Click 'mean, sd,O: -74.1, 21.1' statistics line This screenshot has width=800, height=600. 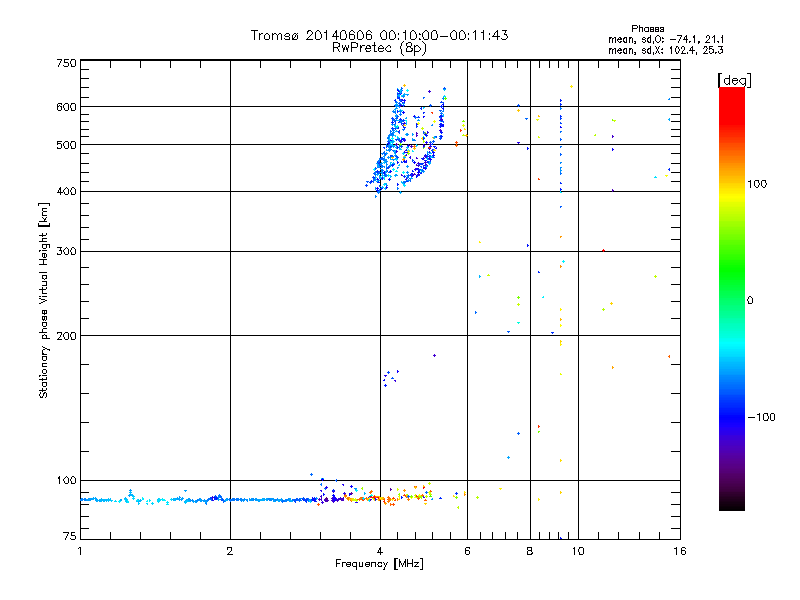[666, 39]
